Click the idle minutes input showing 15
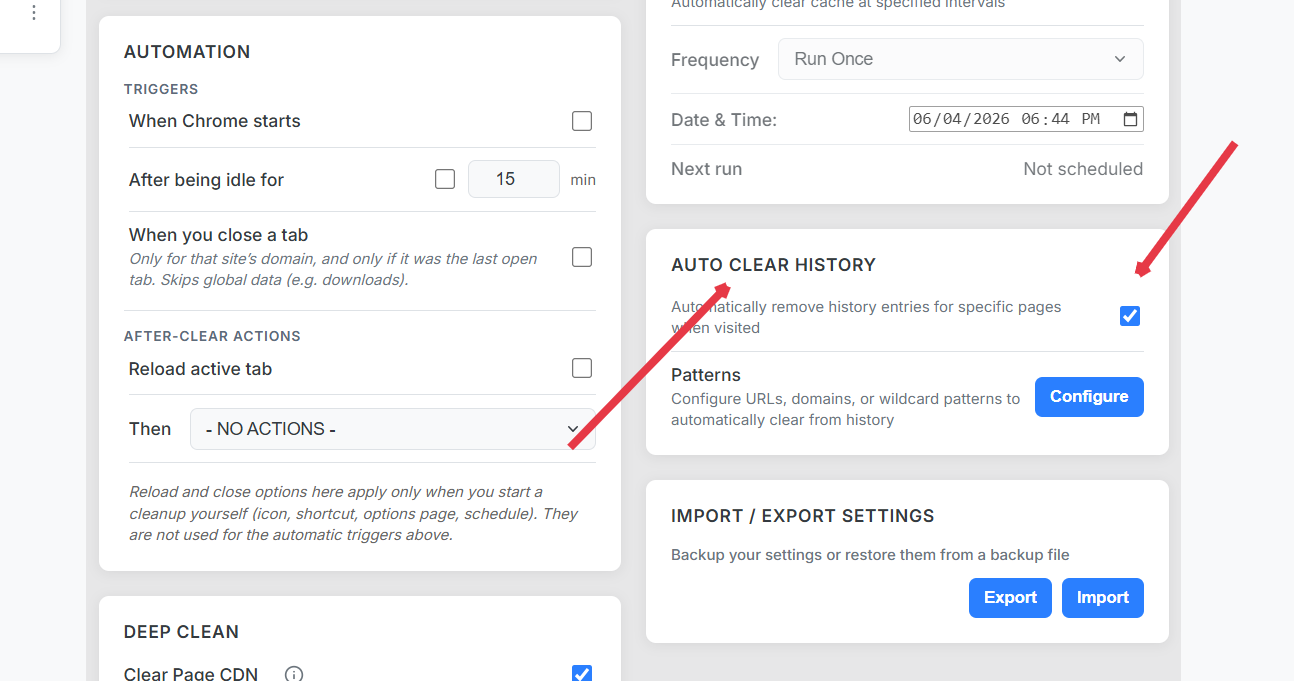This screenshot has width=1294, height=681. [x=514, y=179]
